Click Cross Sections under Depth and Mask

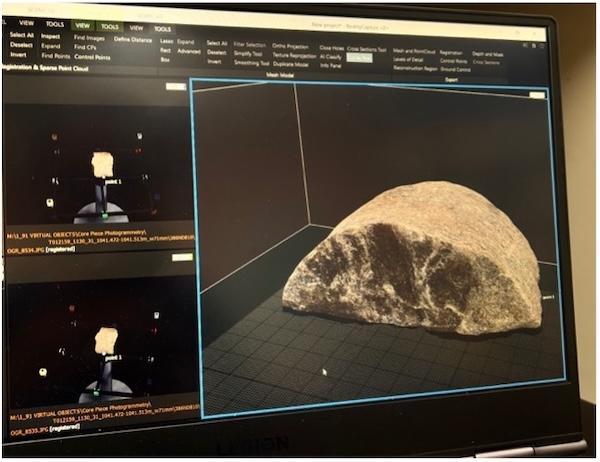coord(486,62)
